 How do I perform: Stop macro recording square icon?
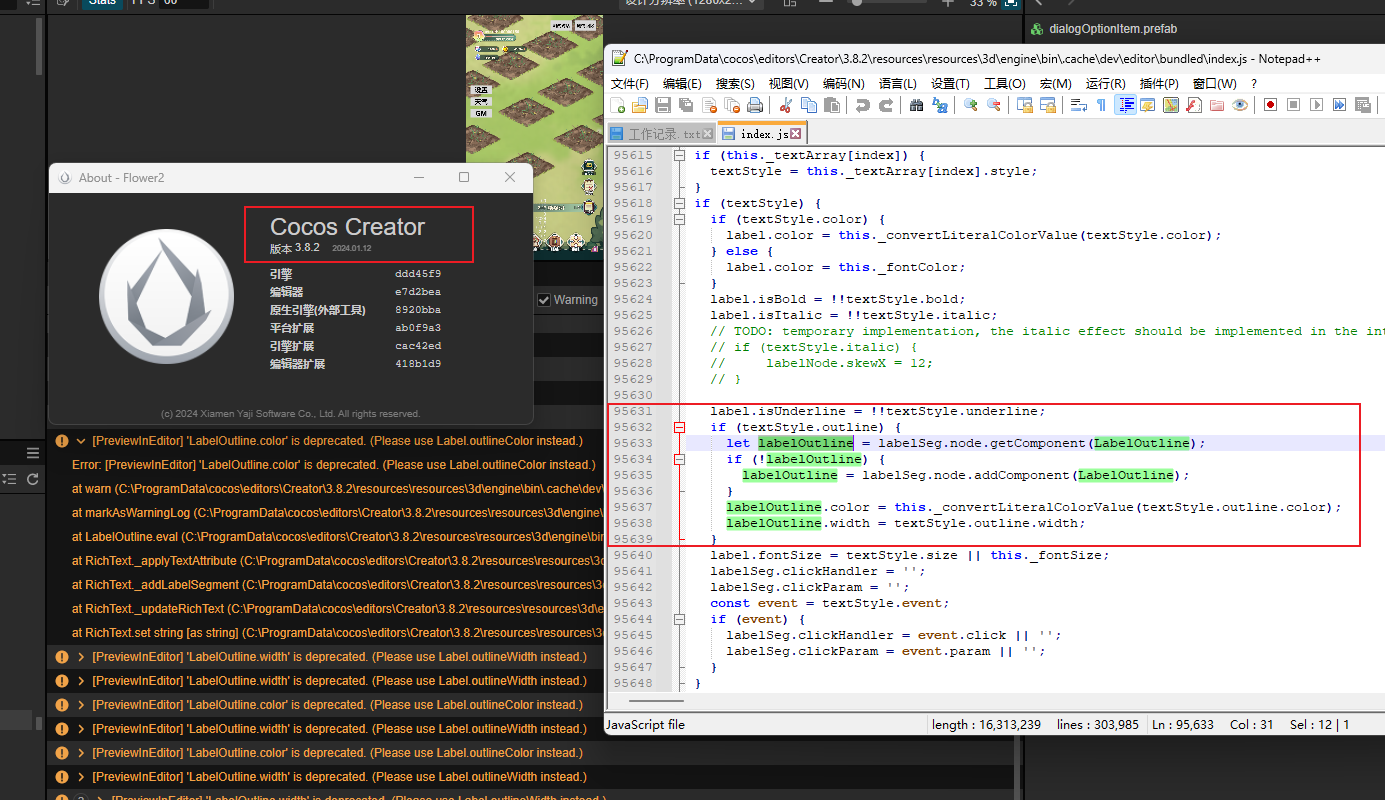(1294, 105)
